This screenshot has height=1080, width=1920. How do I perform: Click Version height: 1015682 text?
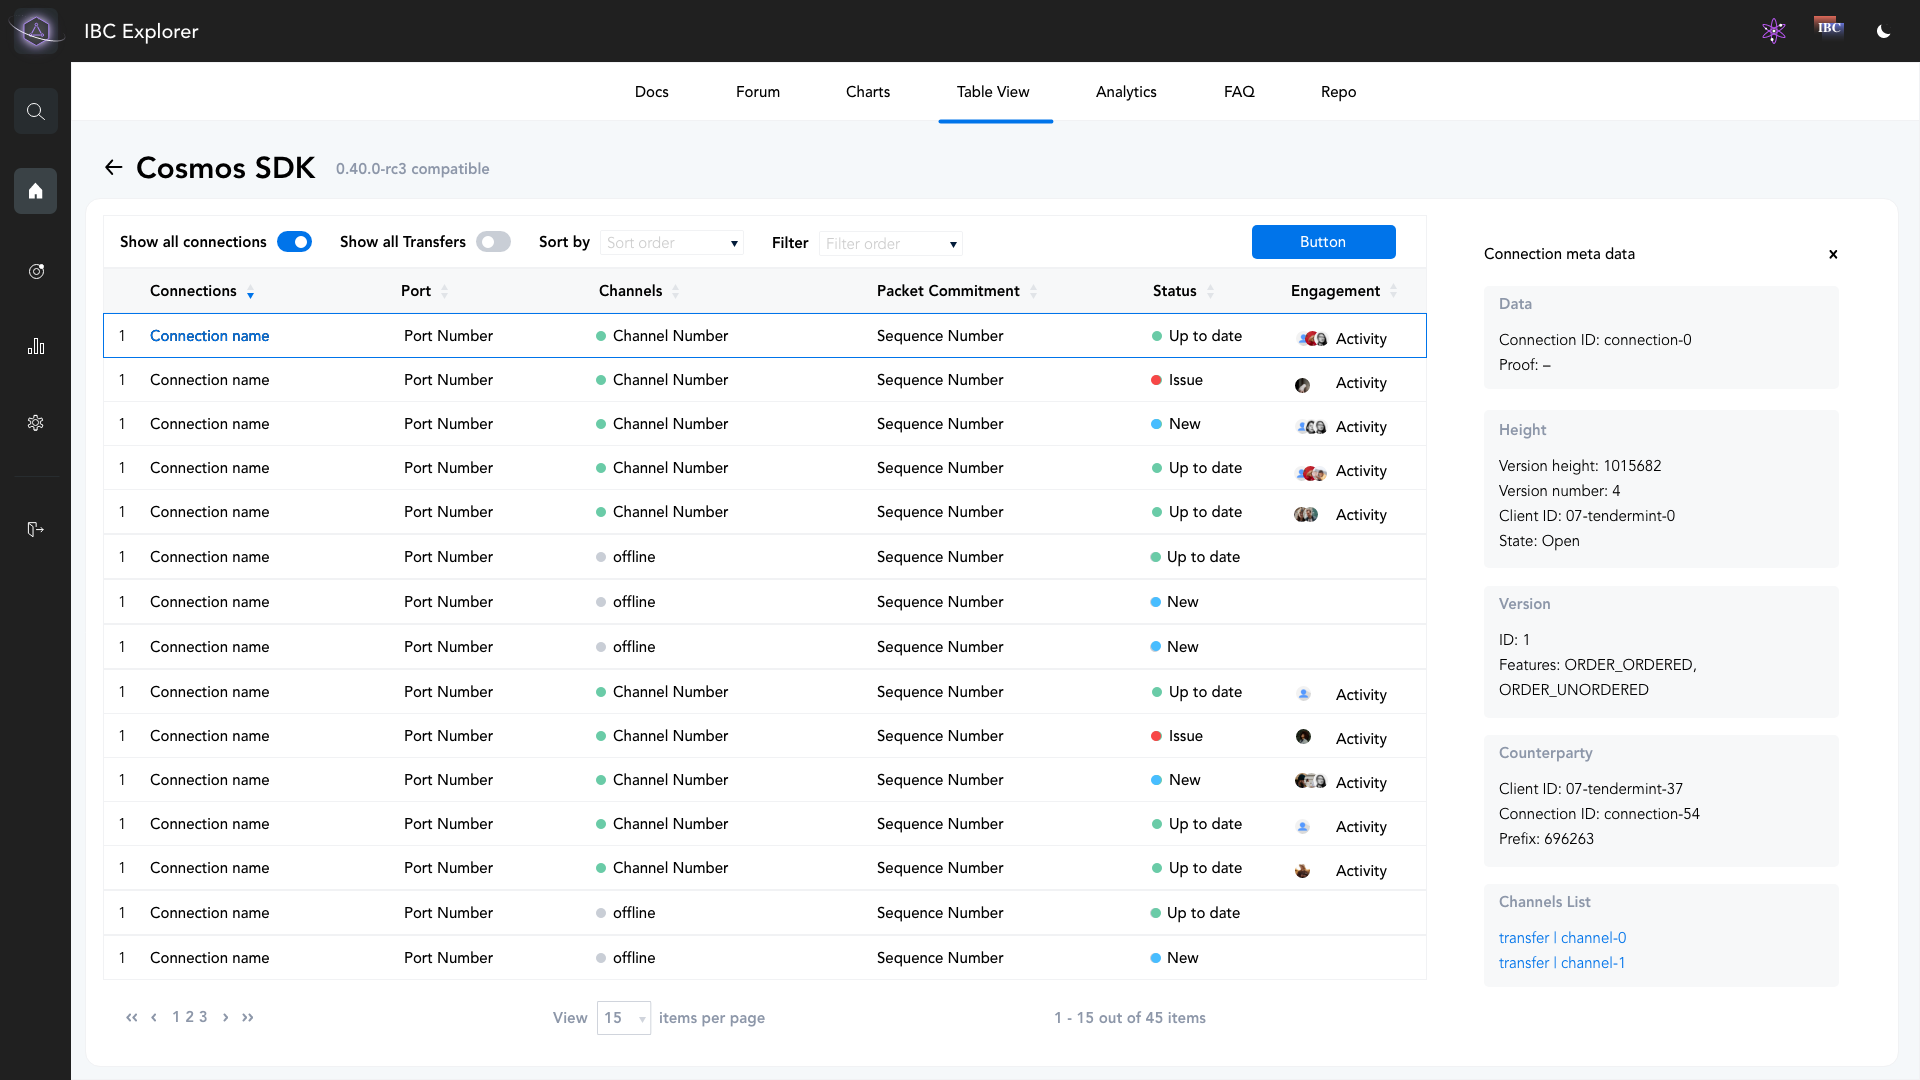(x=1579, y=466)
